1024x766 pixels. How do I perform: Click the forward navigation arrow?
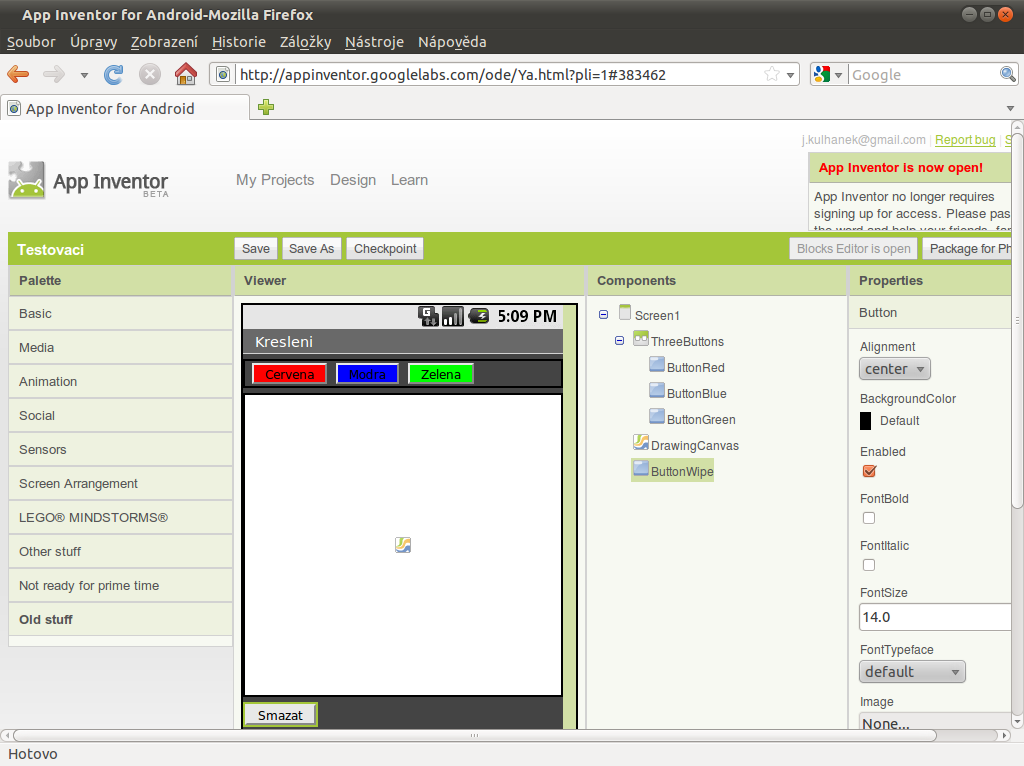click(54, 74)
